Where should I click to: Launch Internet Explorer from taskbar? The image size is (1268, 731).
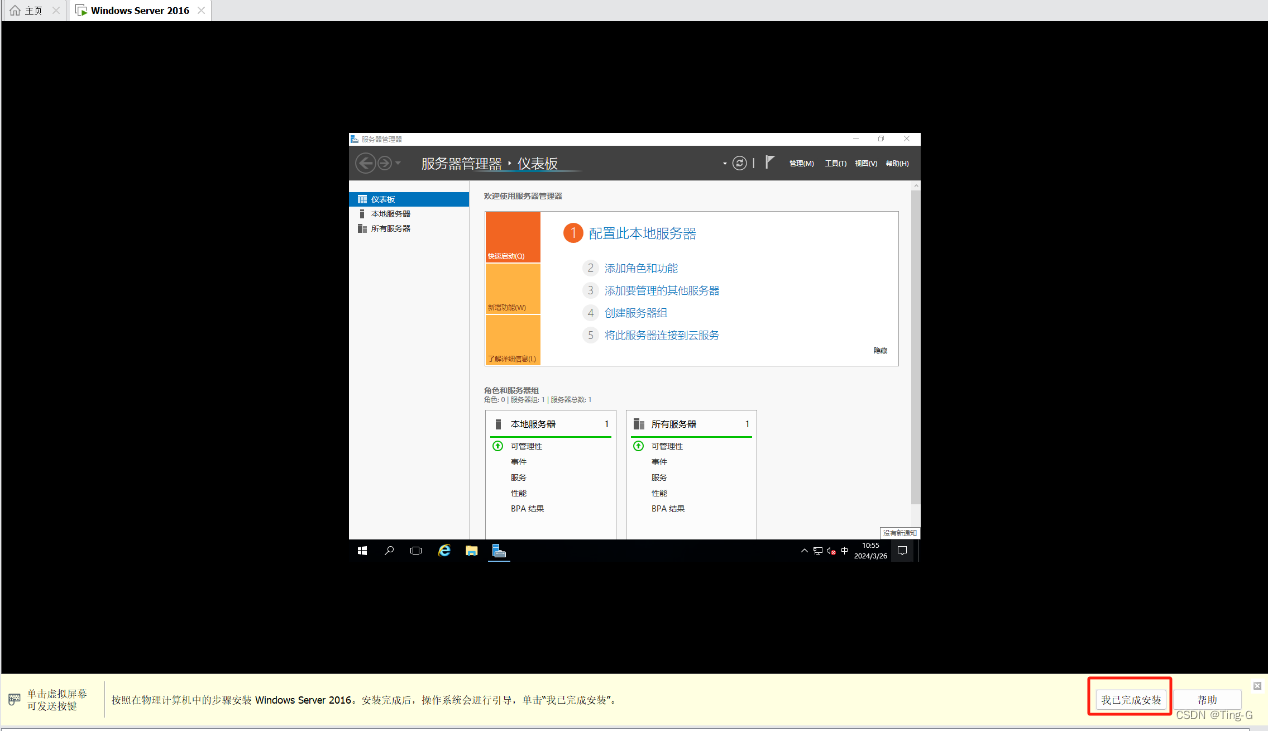[x=444, y=551]
